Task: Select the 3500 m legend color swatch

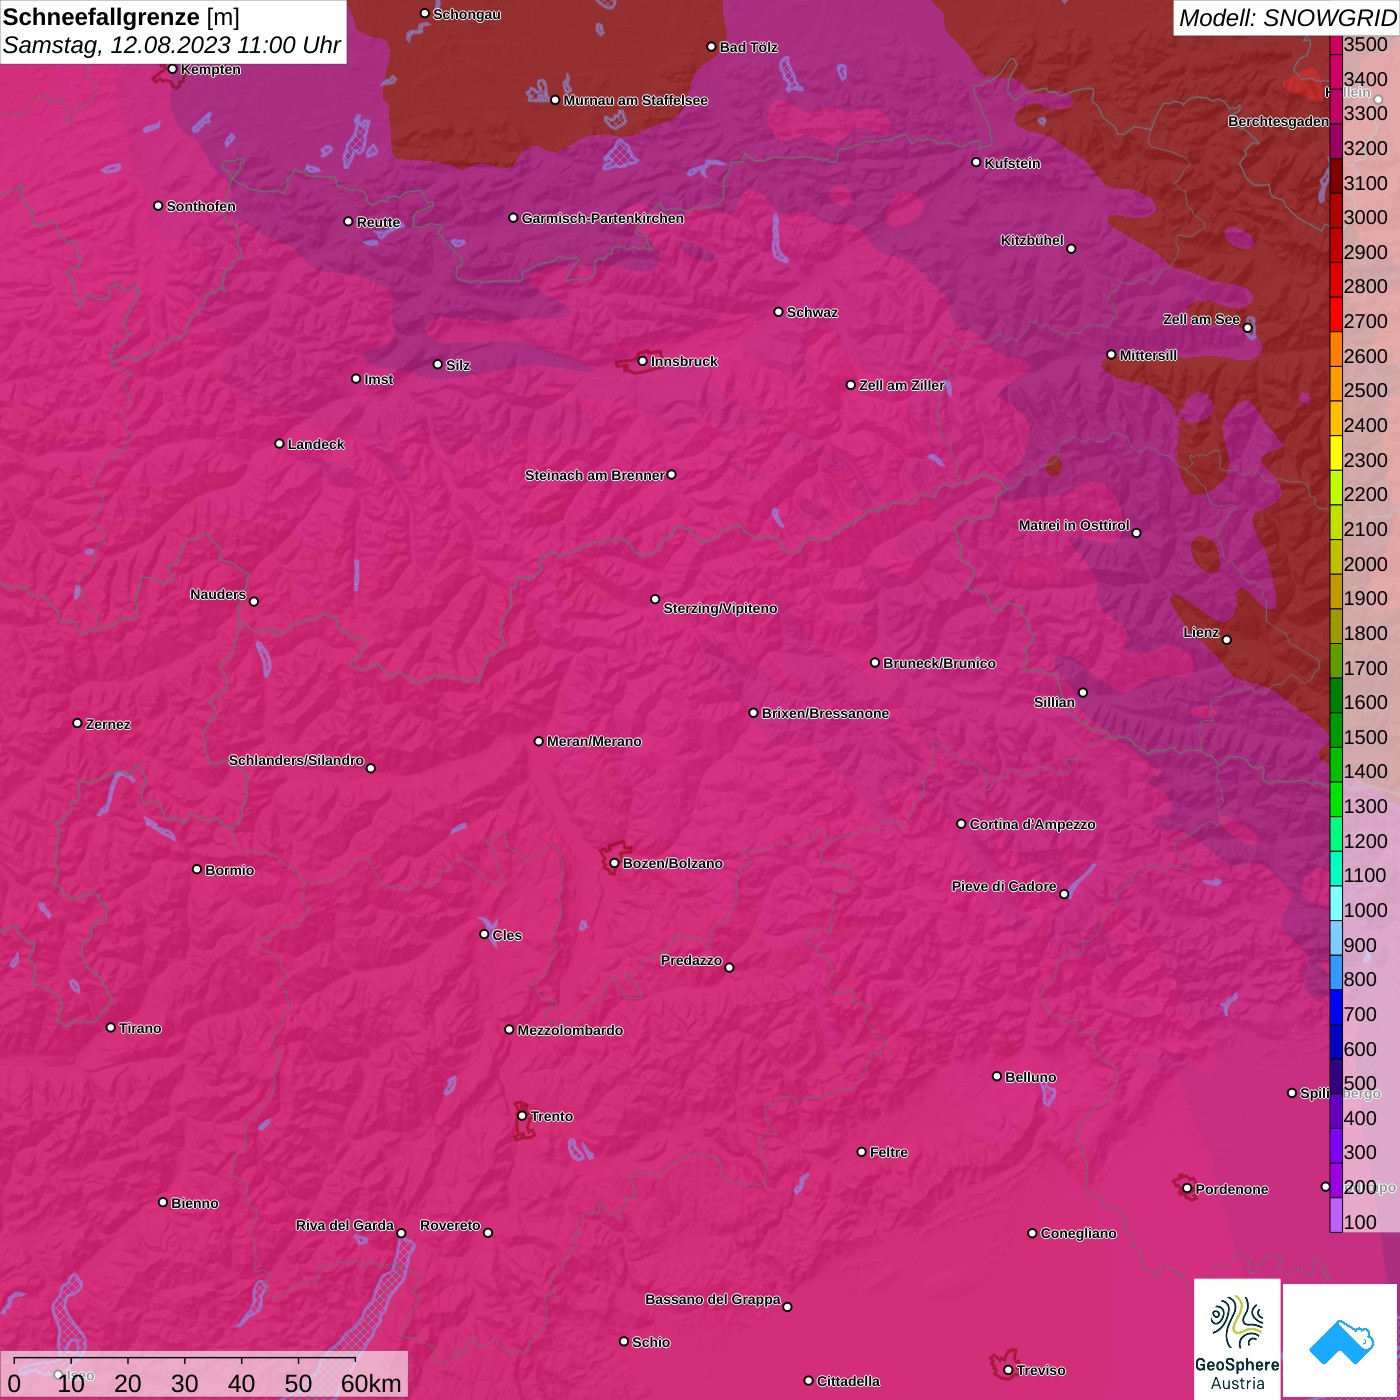Action: [x=1336, y=44]
